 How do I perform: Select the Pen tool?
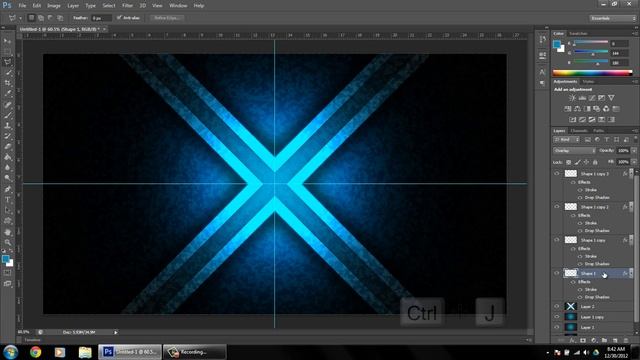7,189
